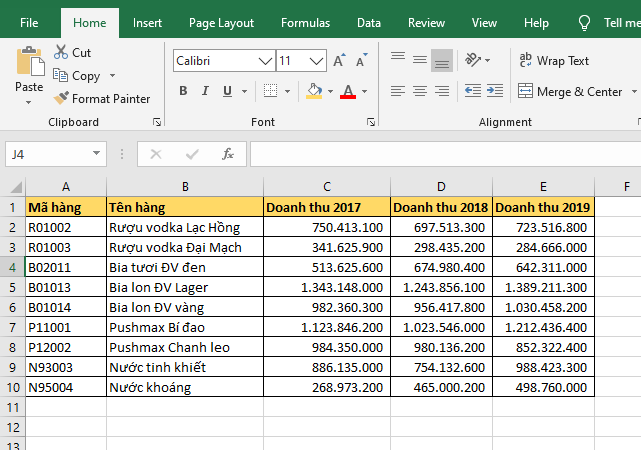Viewport: 641px width, 450px height.
Task: Open the Page Layout tab
Action: click(221, 23)
